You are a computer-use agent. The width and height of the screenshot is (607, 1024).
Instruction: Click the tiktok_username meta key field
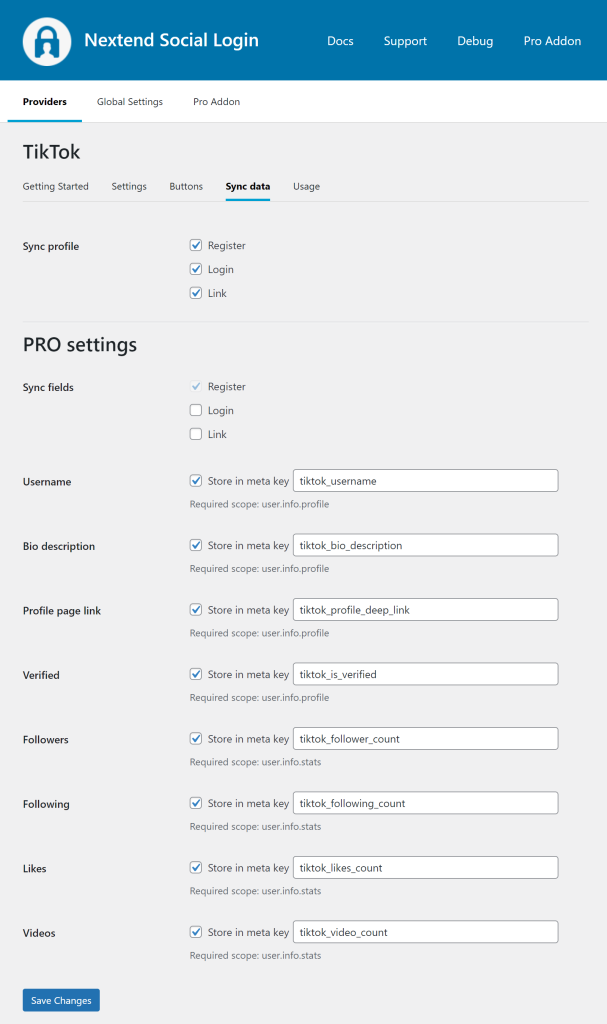pos(425,481)
